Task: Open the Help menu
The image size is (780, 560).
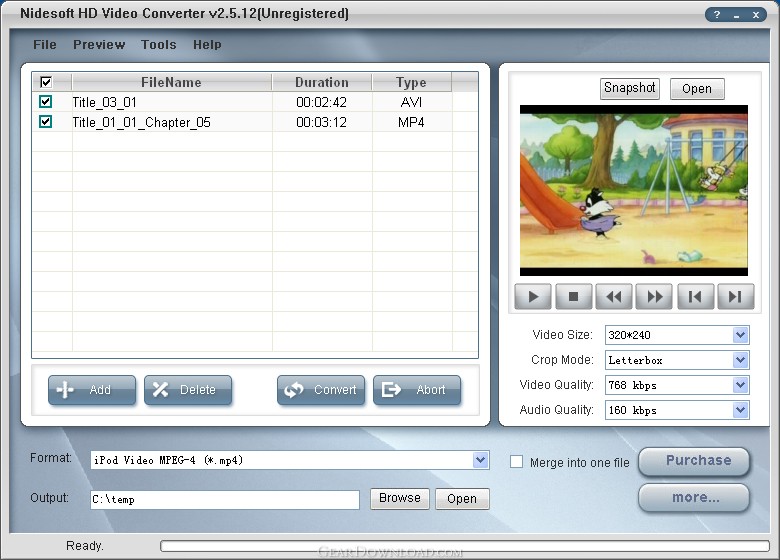Action: [207, 45]
